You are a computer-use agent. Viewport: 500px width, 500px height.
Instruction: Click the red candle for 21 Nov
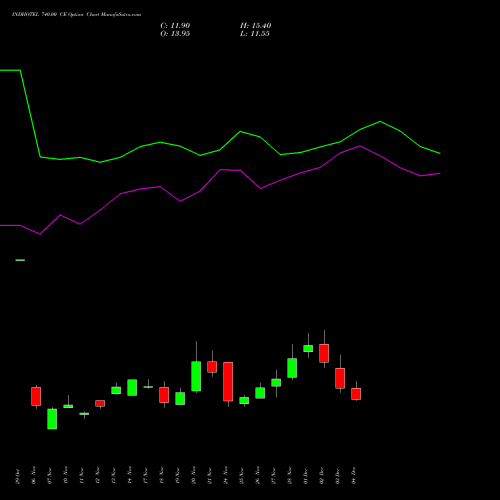click(212, 367)
